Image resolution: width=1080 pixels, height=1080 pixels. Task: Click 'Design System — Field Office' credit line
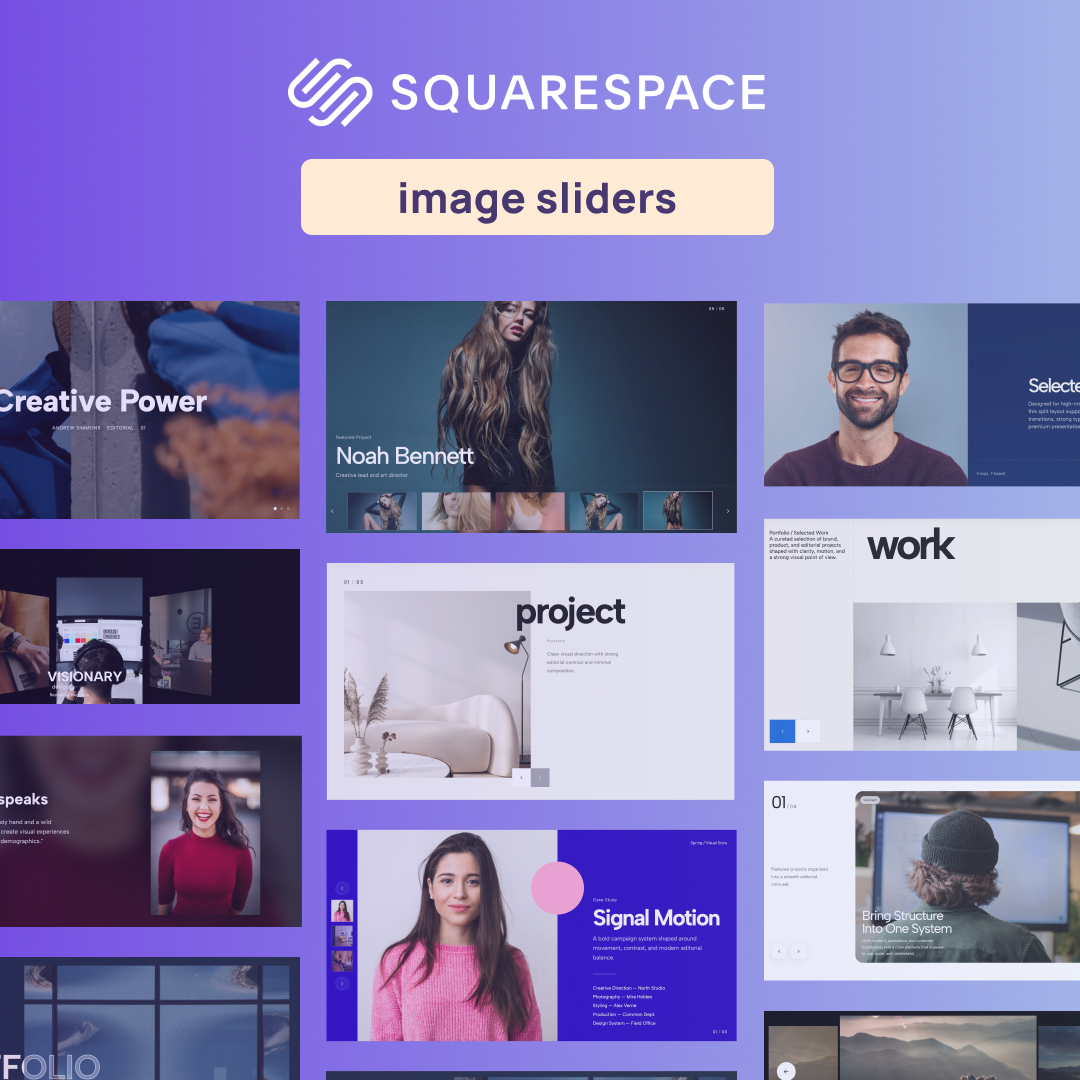pos(624,1023)
